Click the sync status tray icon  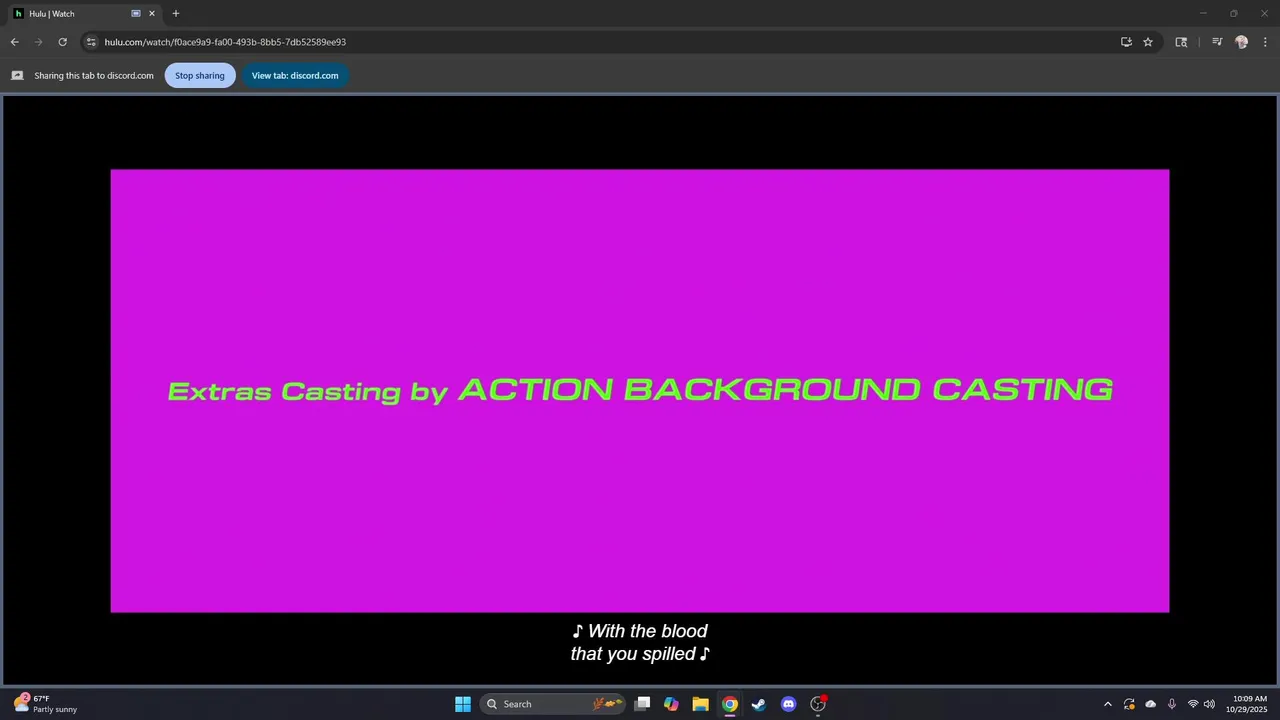[x=1129, y=704]
